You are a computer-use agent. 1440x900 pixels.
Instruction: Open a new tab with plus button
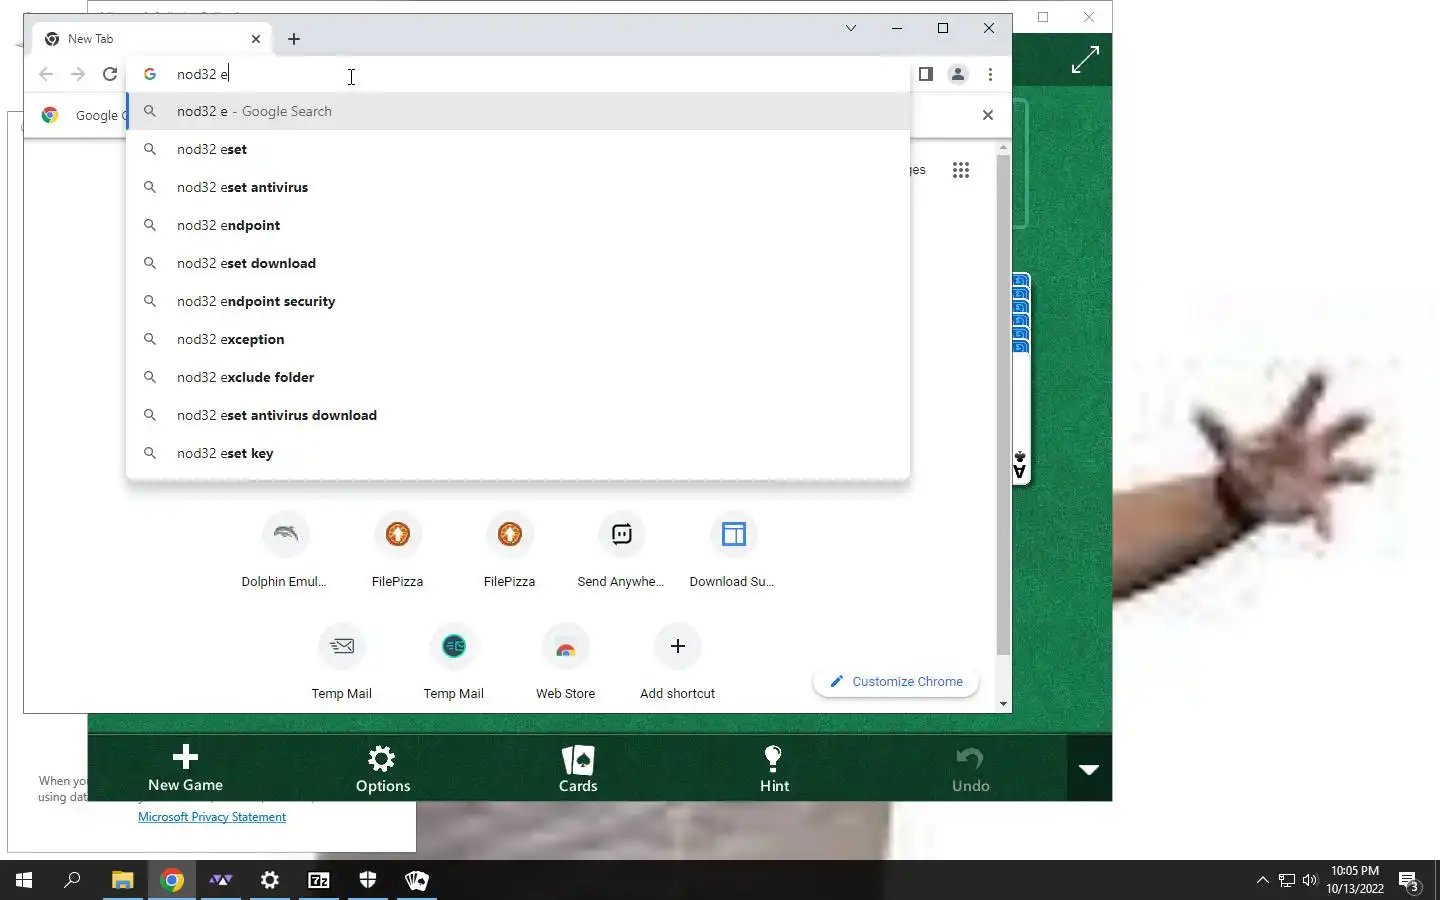point(294,39)
